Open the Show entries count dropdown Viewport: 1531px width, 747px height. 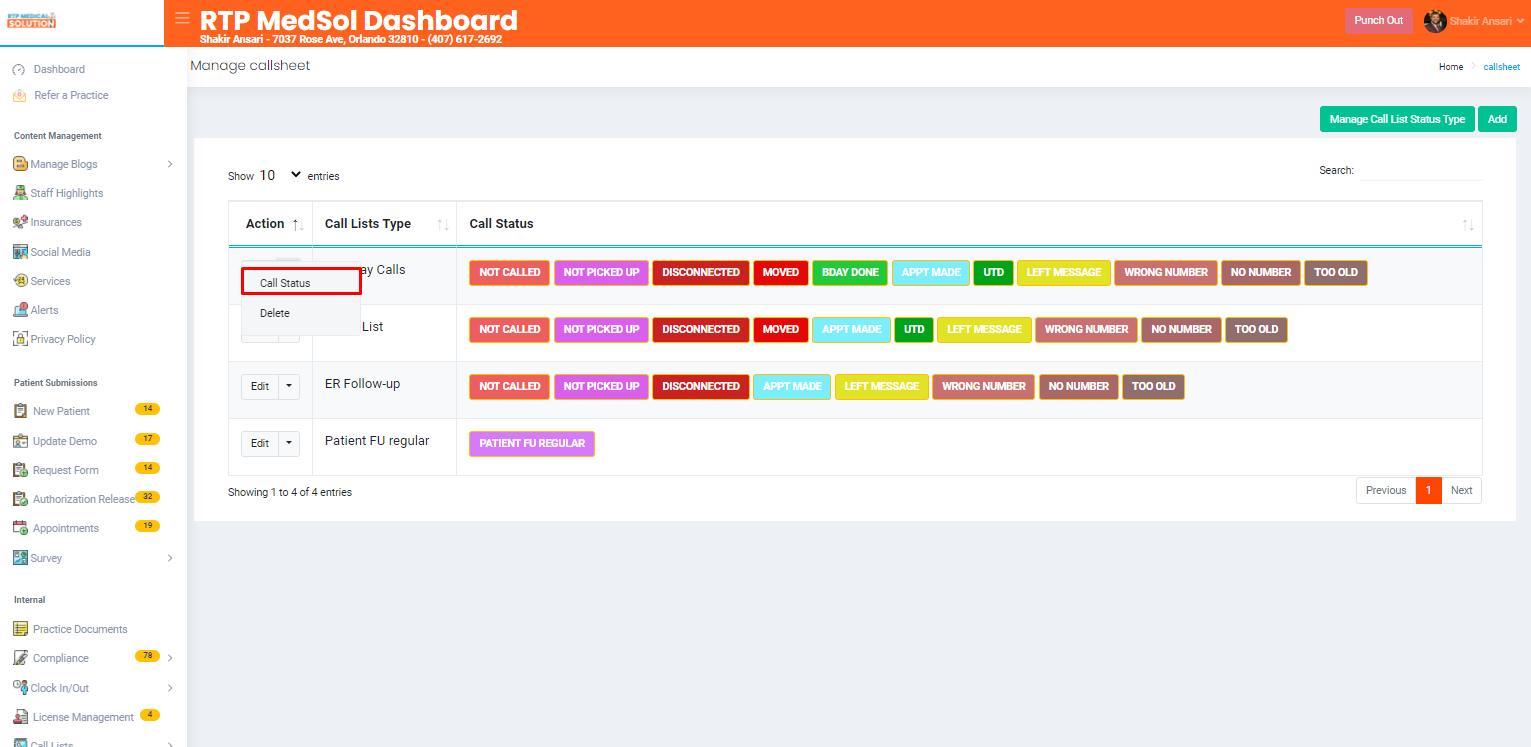(x=280, y=175)
